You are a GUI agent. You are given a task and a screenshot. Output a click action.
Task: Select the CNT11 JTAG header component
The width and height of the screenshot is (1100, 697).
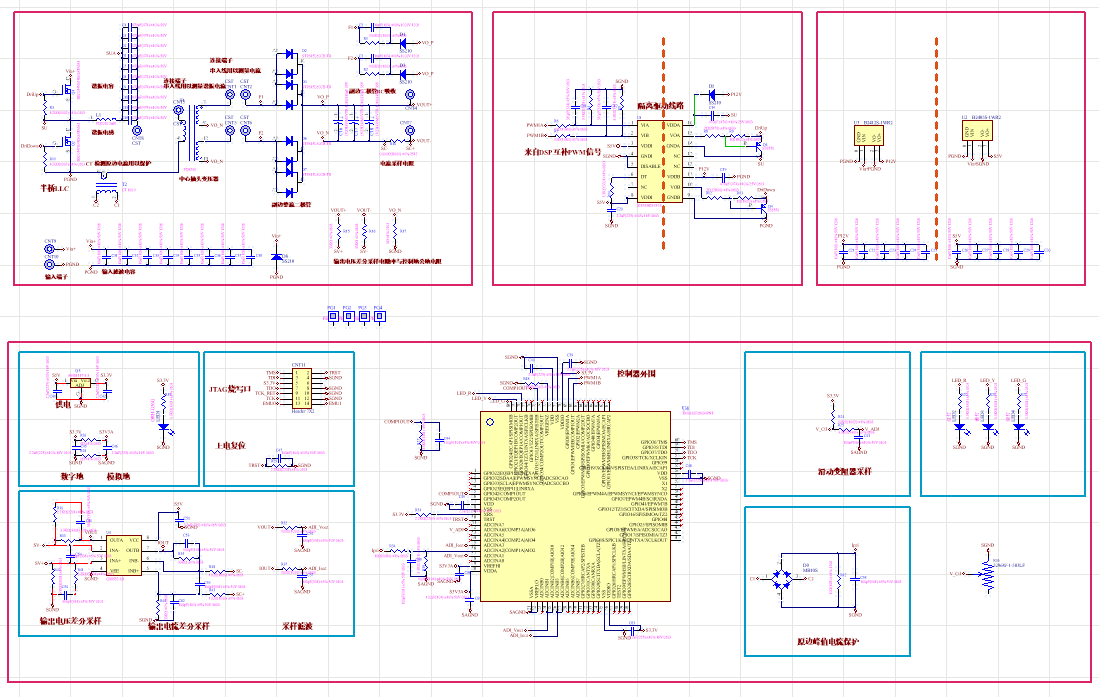(302, 388)
